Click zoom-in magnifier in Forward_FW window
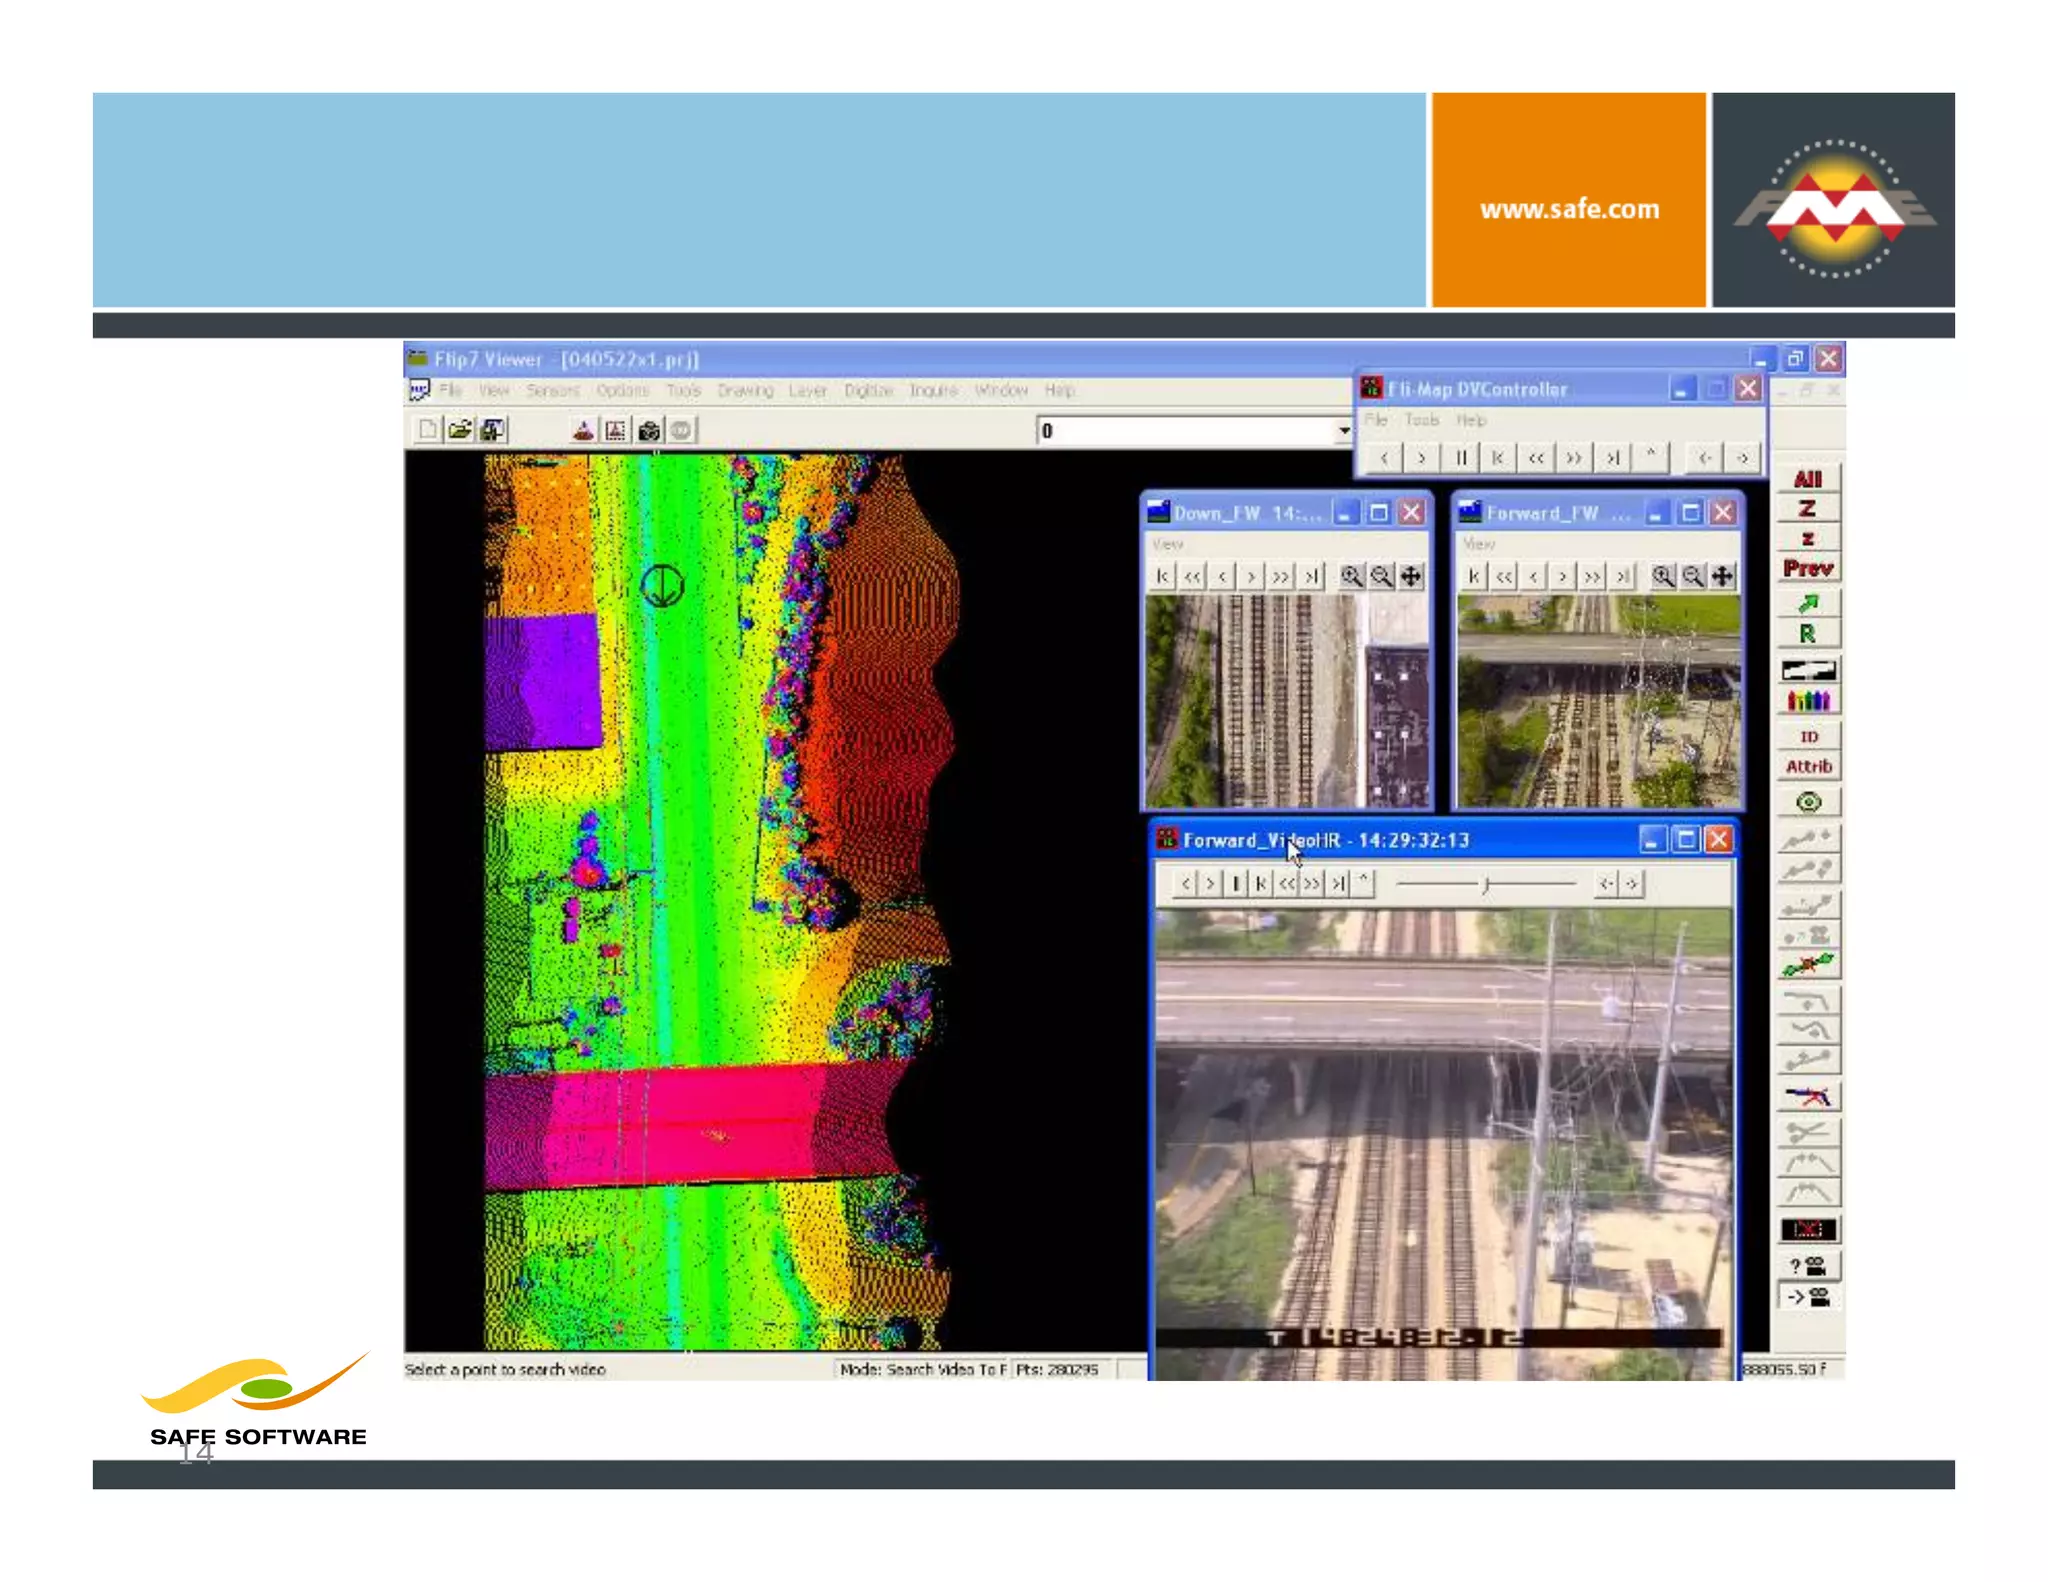Viewport: 2048px width, 1582px height. pyautogui.click(x=1662, y=576)
